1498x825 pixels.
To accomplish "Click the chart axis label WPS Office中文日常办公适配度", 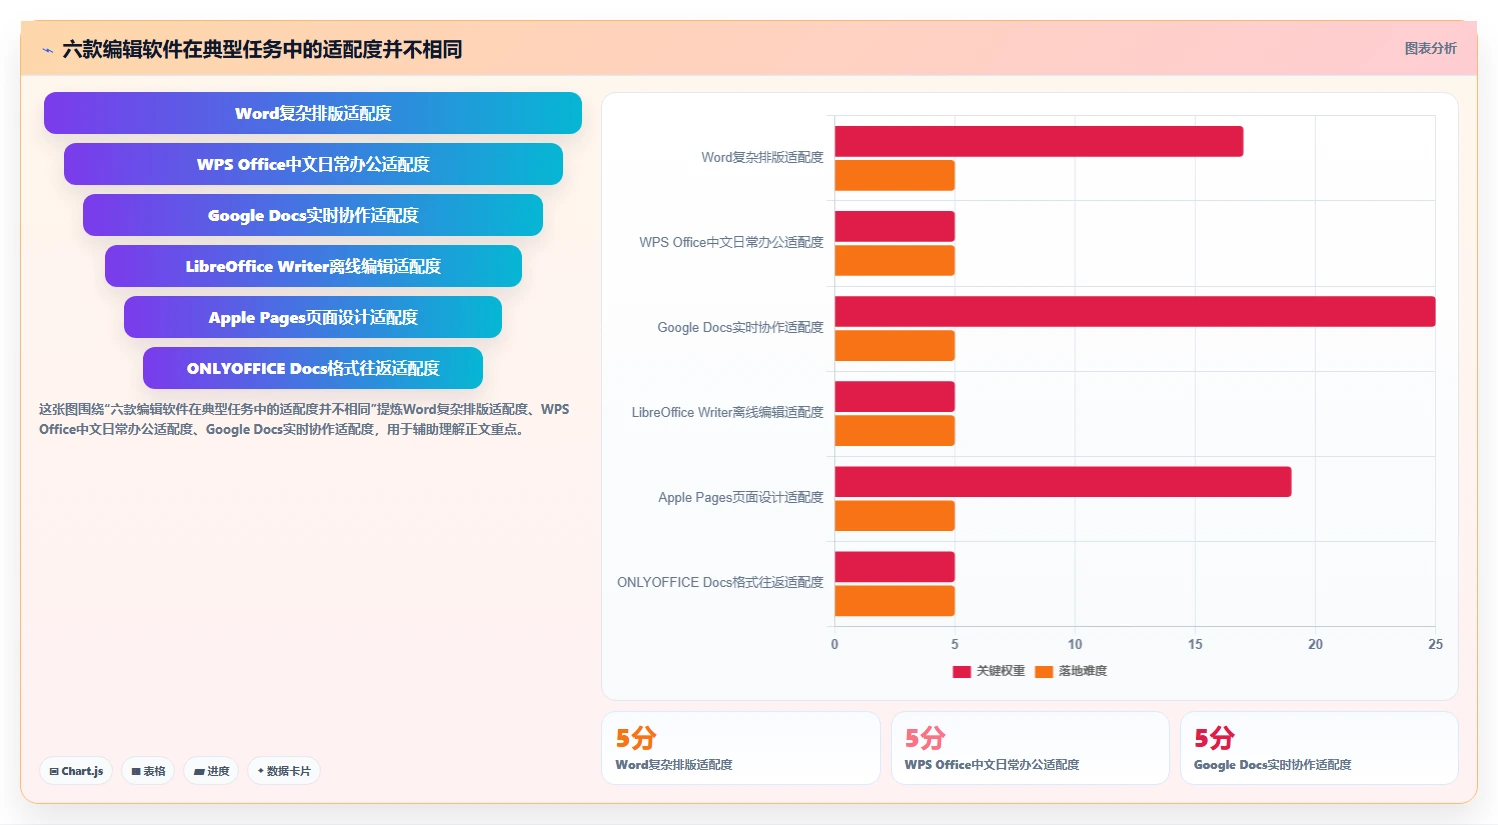I will pyautogui.click(x=731, y=242).
